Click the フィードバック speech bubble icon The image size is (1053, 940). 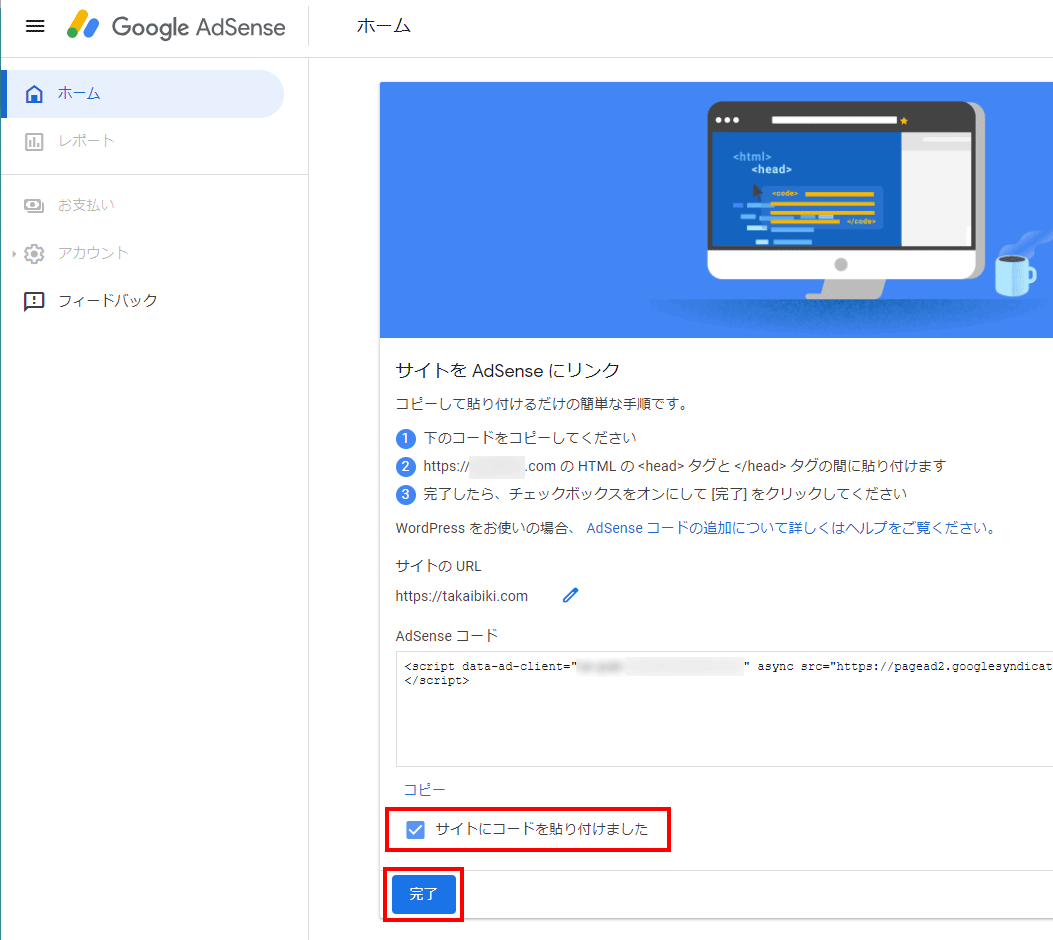click(x=34, y=301)
